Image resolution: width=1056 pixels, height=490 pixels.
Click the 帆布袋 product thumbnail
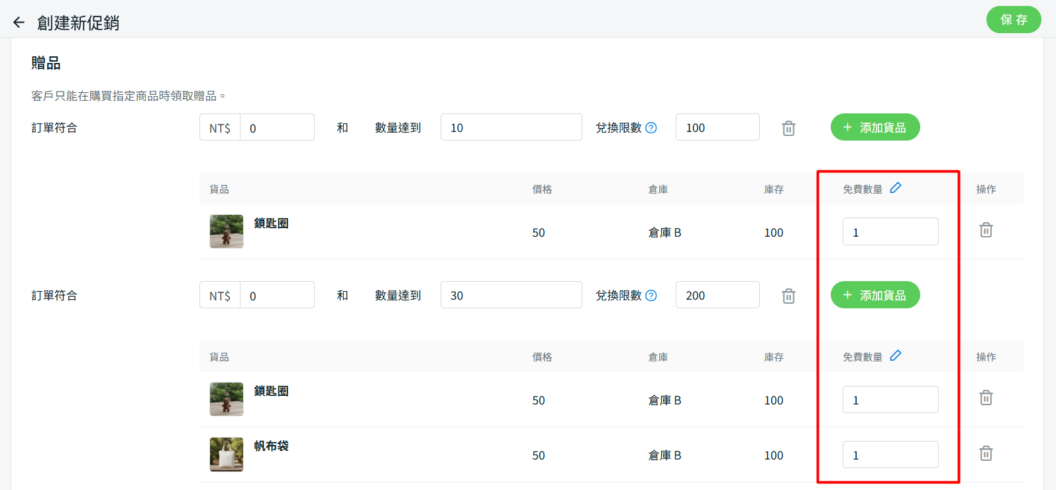point(226,454)
